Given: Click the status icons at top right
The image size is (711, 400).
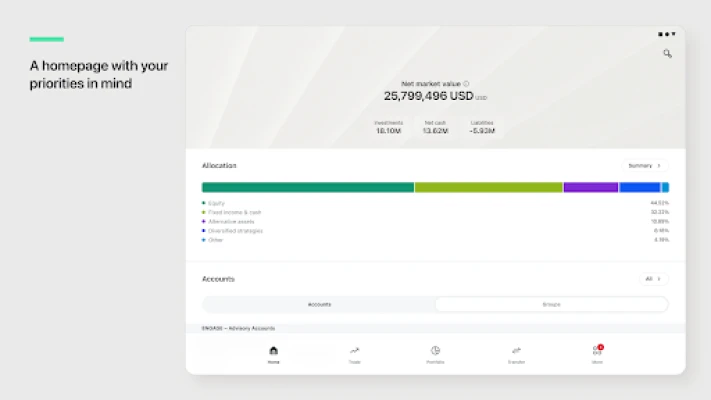Looking at the screenshot, I should (x=666, y=34).
